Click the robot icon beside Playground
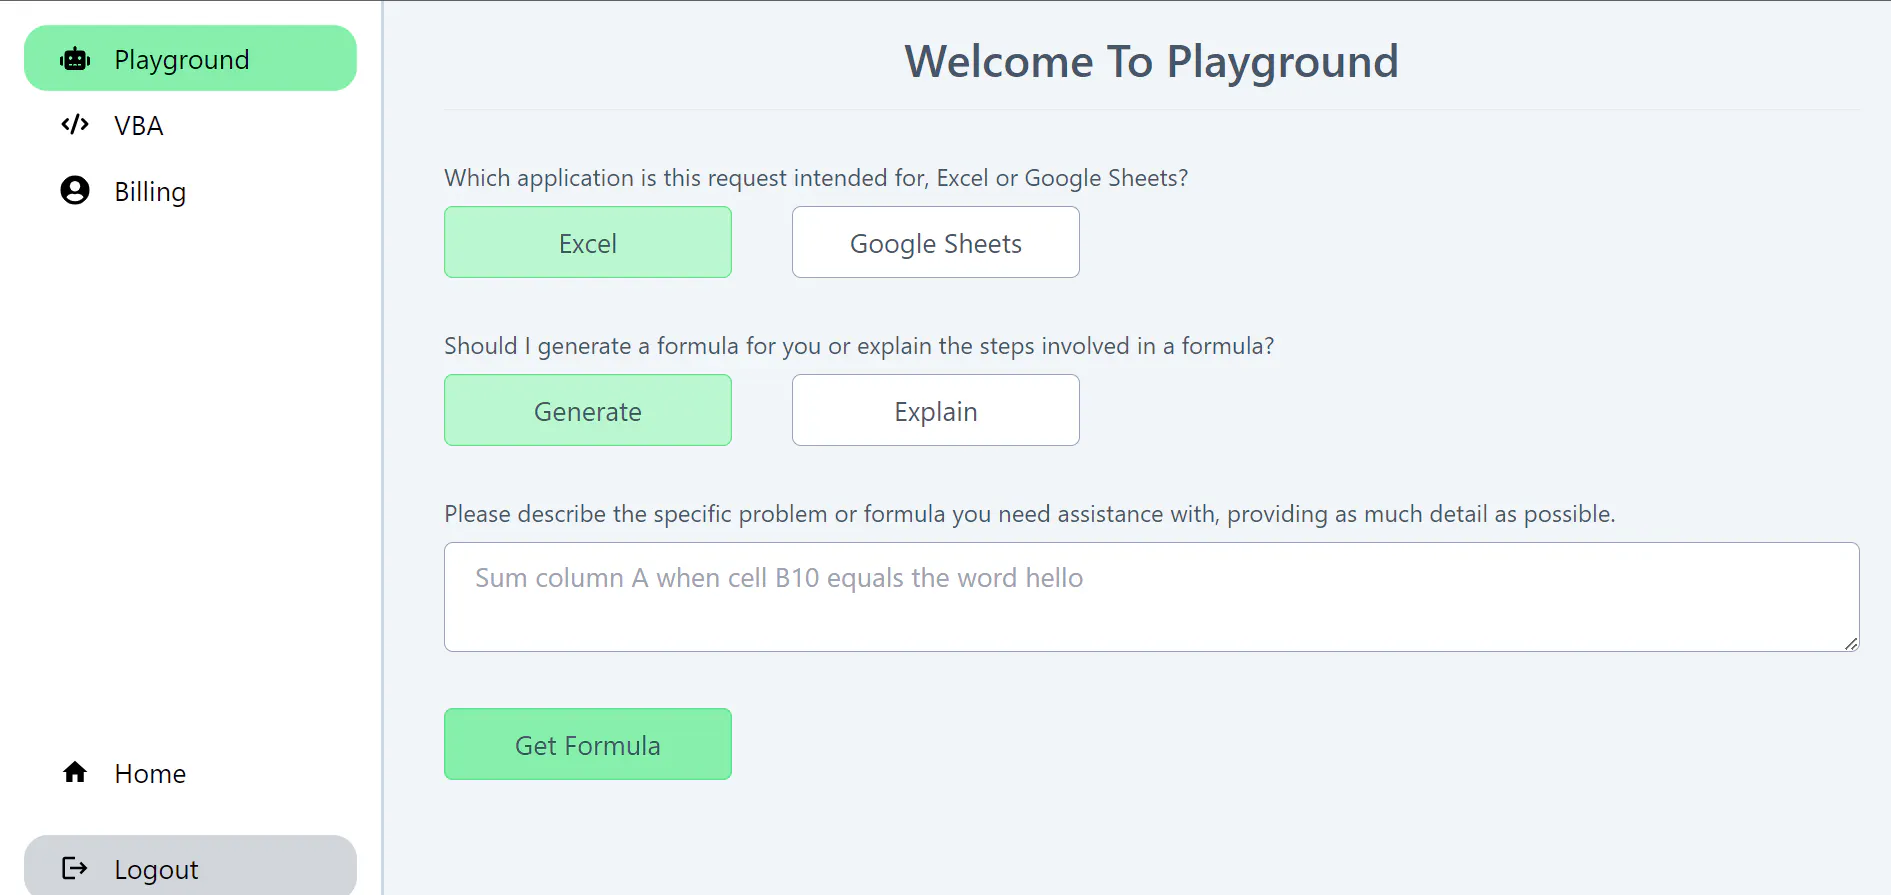This screenshot has width=1891, height=895. coord(75,59)
